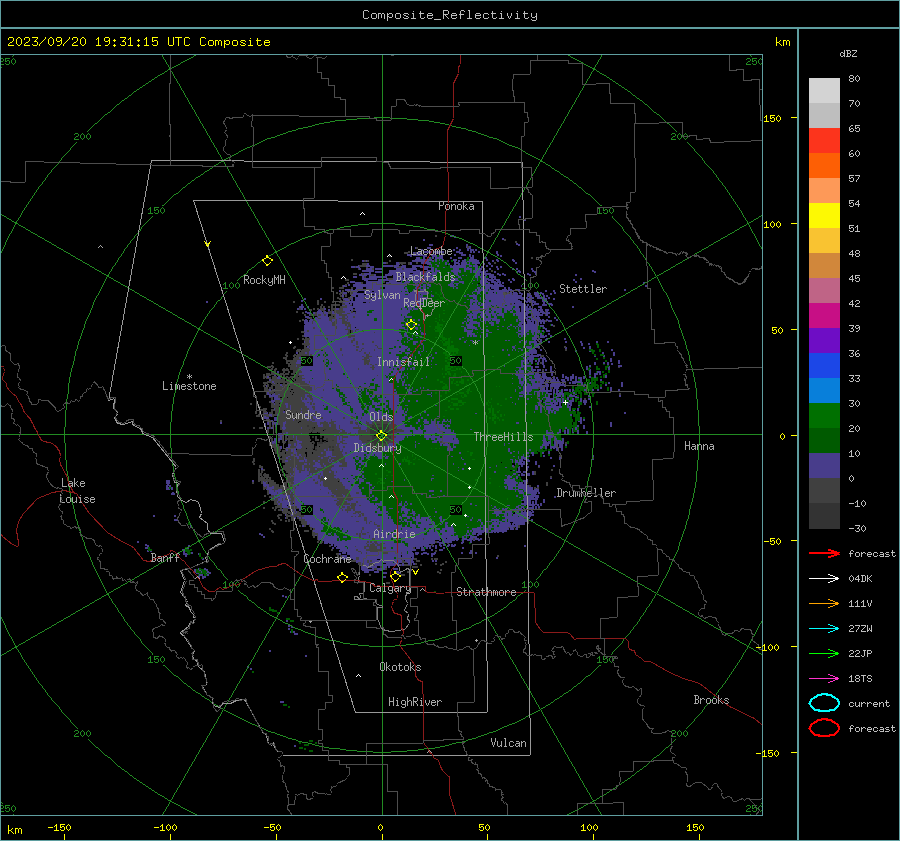Click the red forecast ellipse legend icon
The width and height of the screenshot is (900, 841).
[824, 728]
